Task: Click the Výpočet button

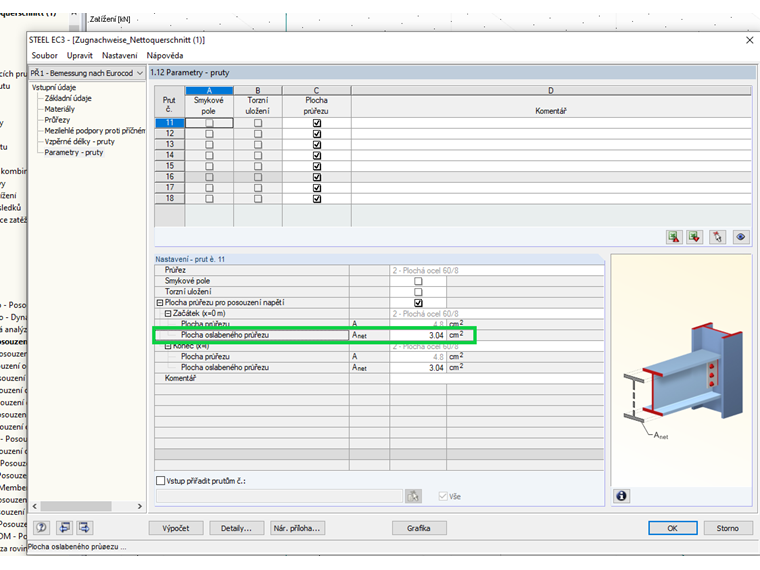Action: tap(176, 528)
